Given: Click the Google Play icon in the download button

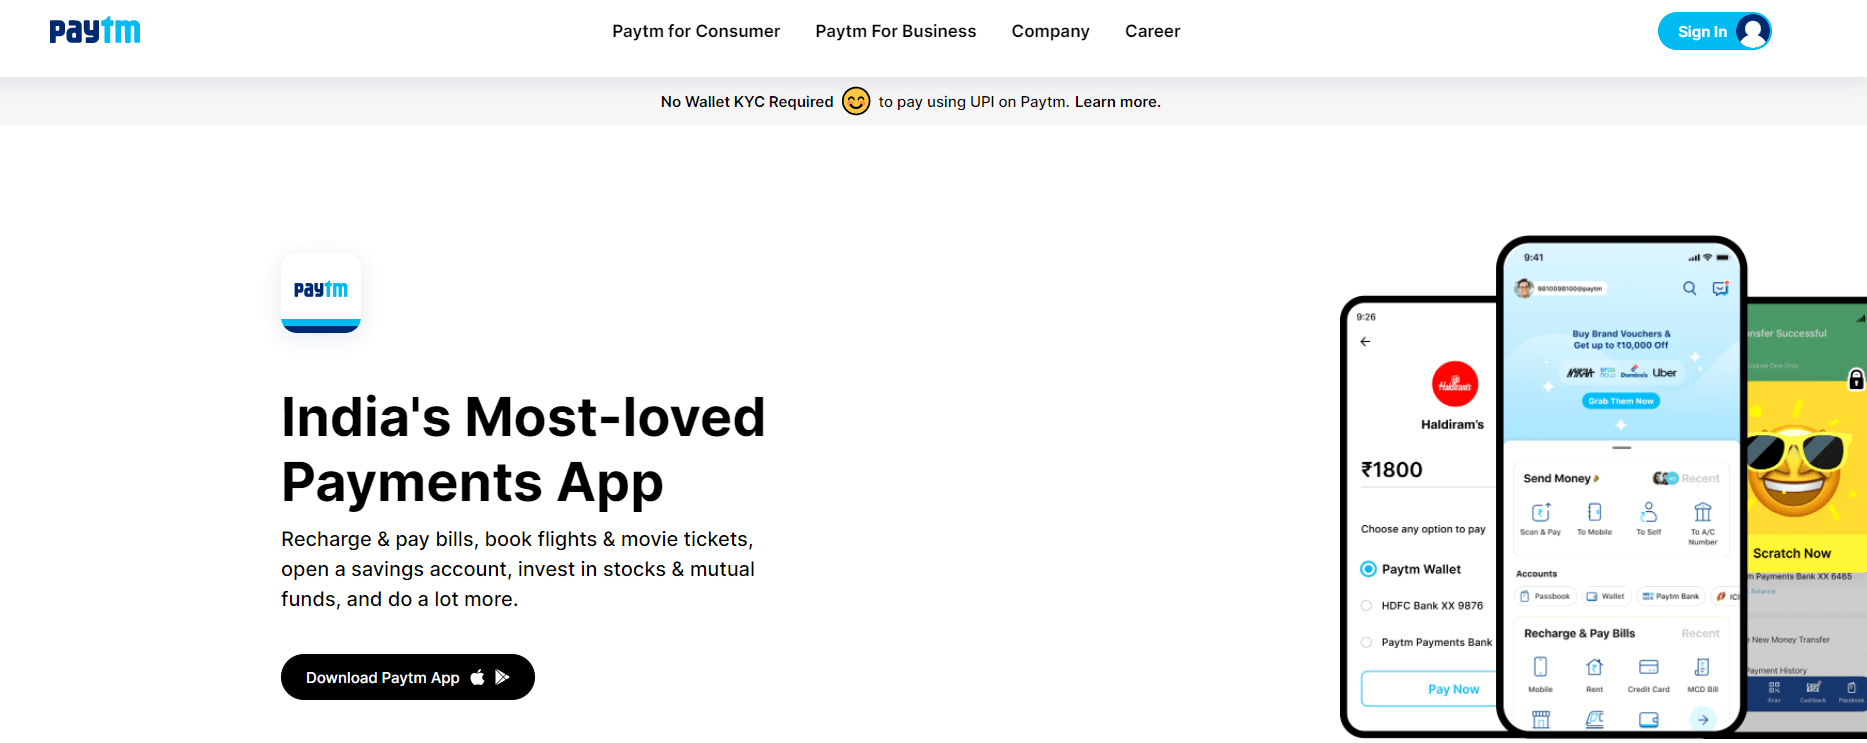Looking at the screenshot, I should [502, 677].
